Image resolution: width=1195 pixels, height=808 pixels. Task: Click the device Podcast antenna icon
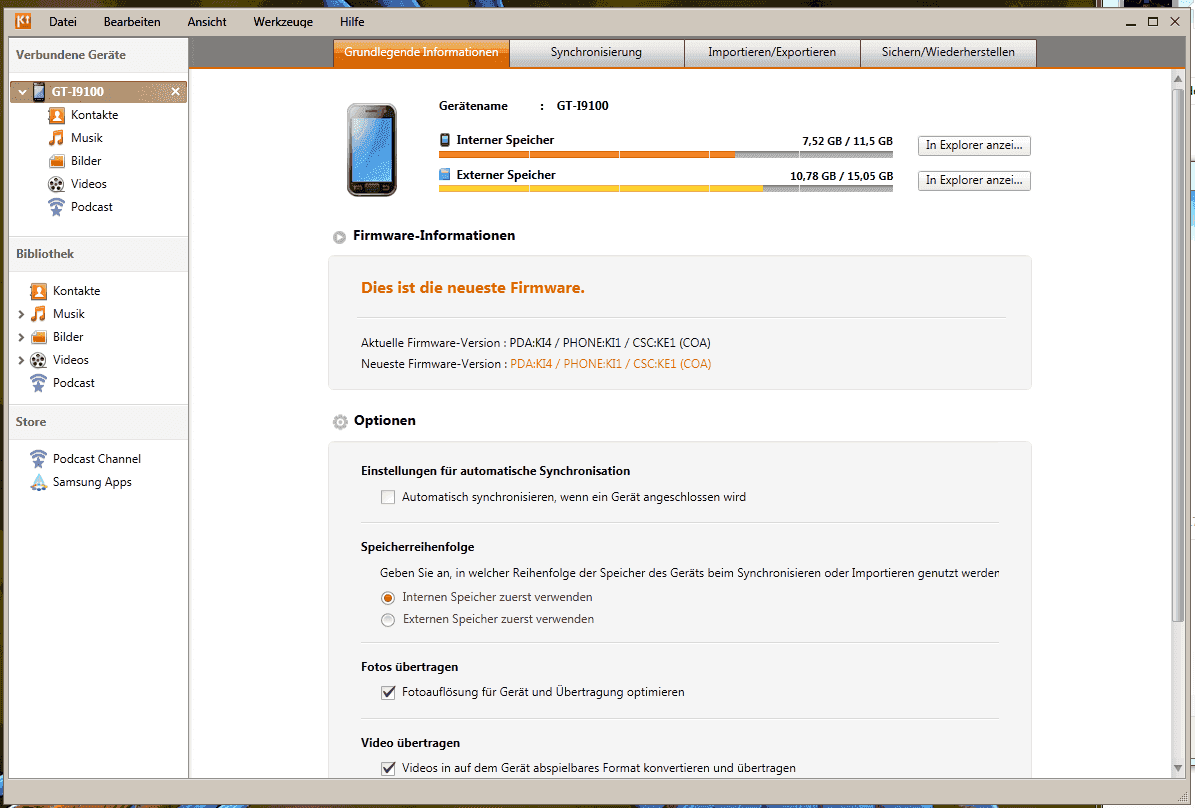point(56,207)
